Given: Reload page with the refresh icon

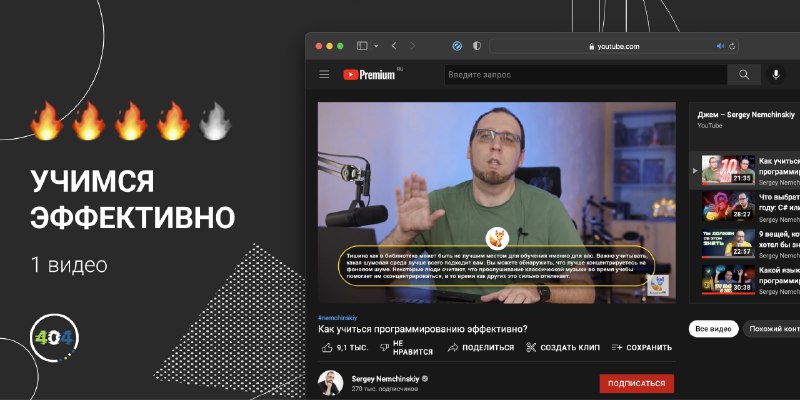Looking at the screenshot, I should click(x=732, y=46).
